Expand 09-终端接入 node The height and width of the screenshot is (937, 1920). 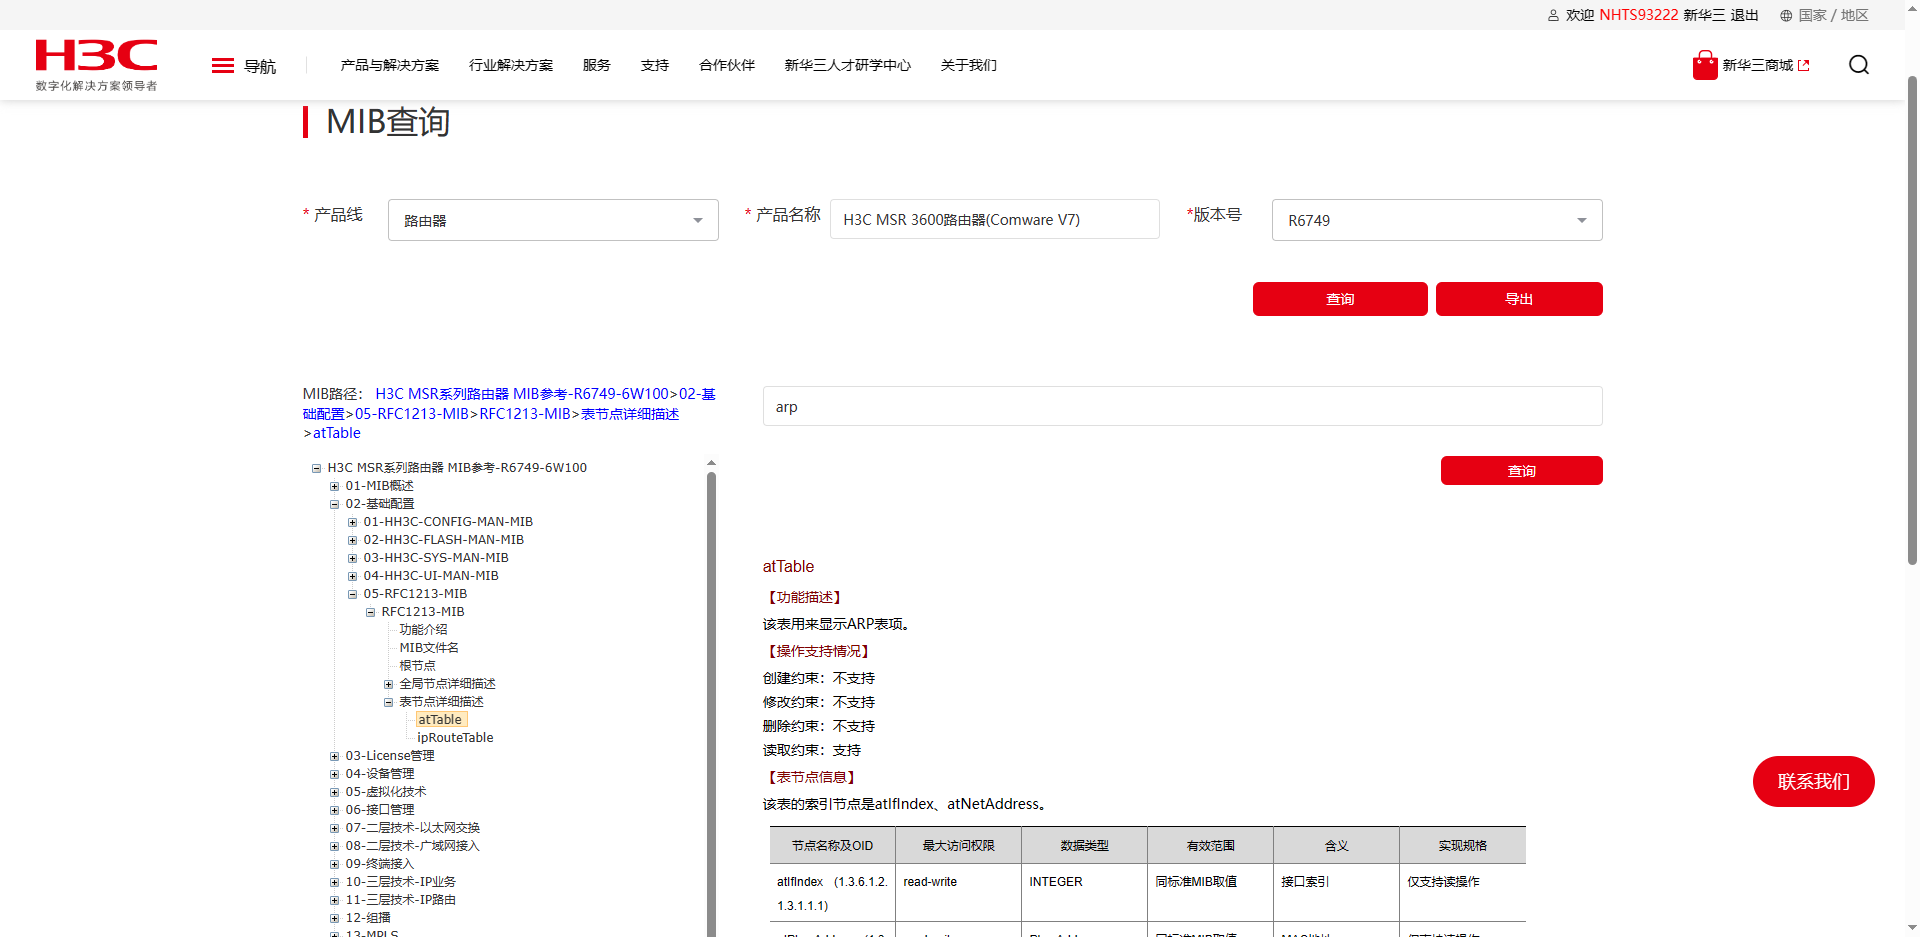point(334,864)
